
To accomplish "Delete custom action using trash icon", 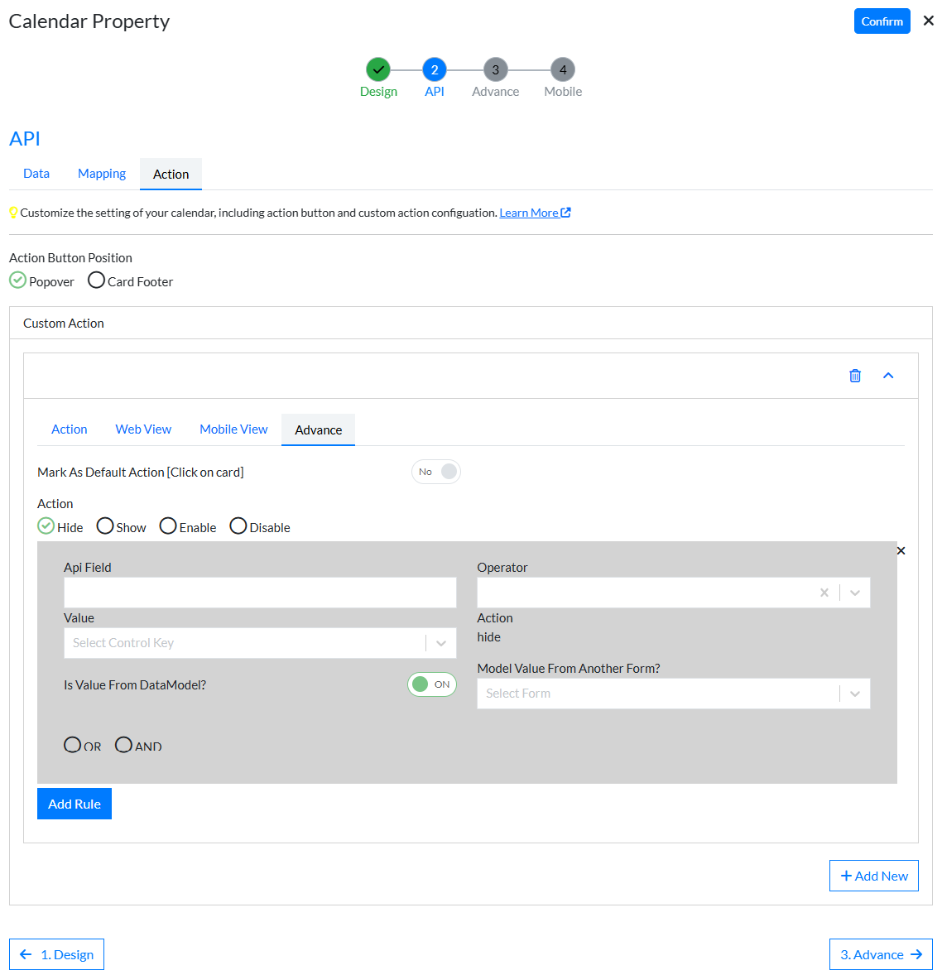I will (x=855, y=375).
